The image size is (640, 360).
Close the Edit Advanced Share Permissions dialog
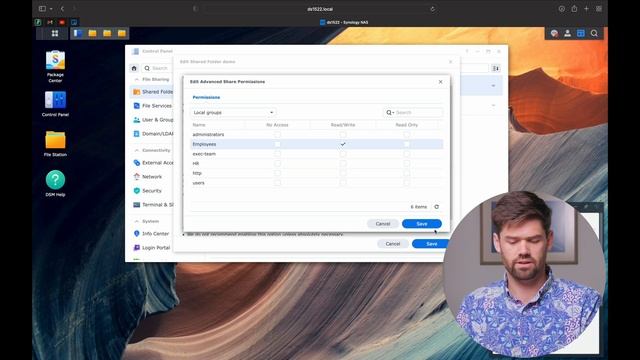pyautogui.click(x=440, y=82)
